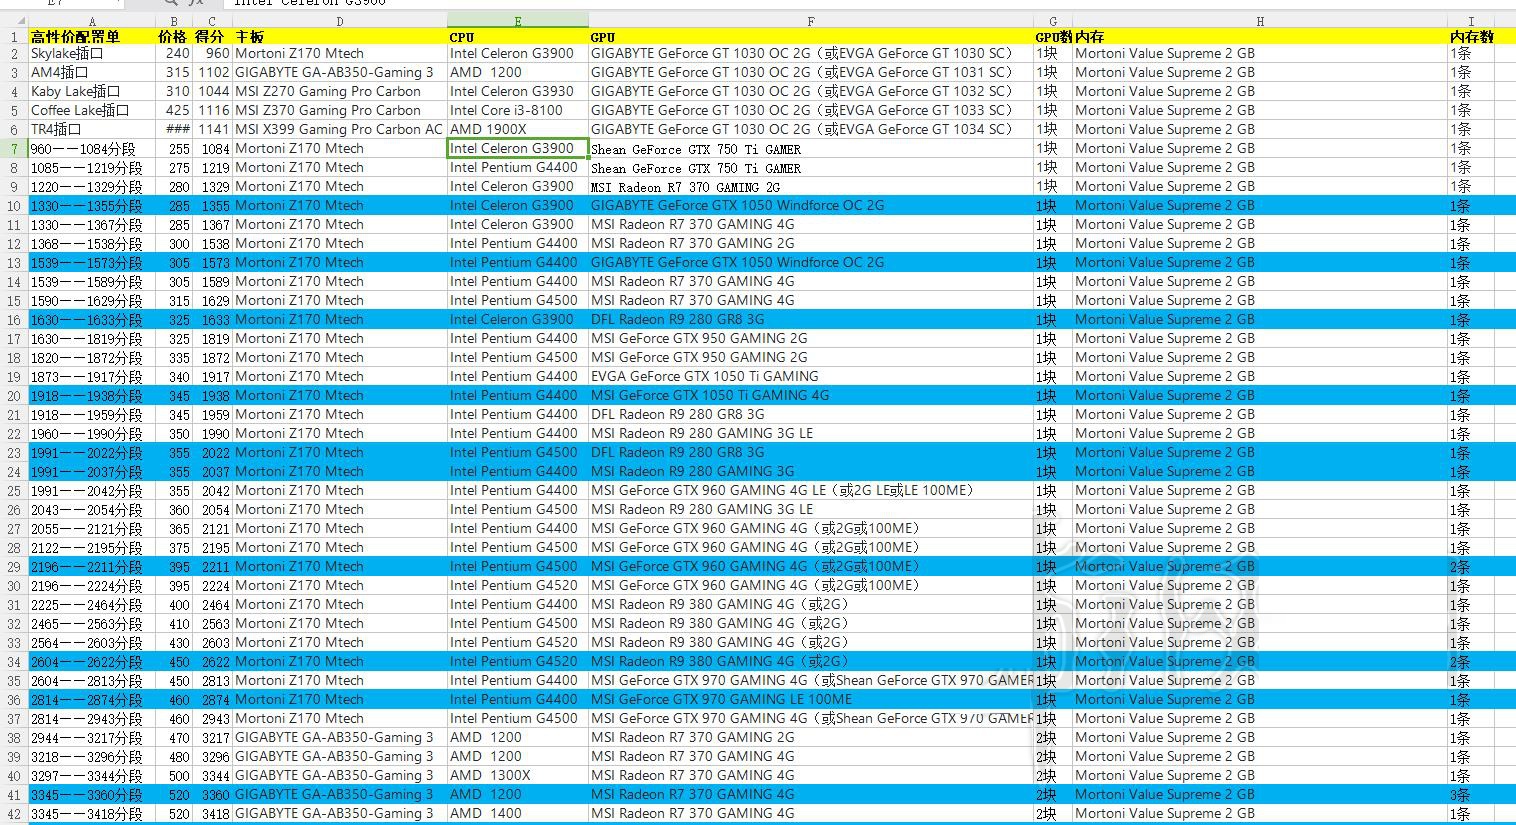This screenshot has height=825, width=1516.
Task: Click the ### overflow price cell in row 6
Action: click(174, 129)
